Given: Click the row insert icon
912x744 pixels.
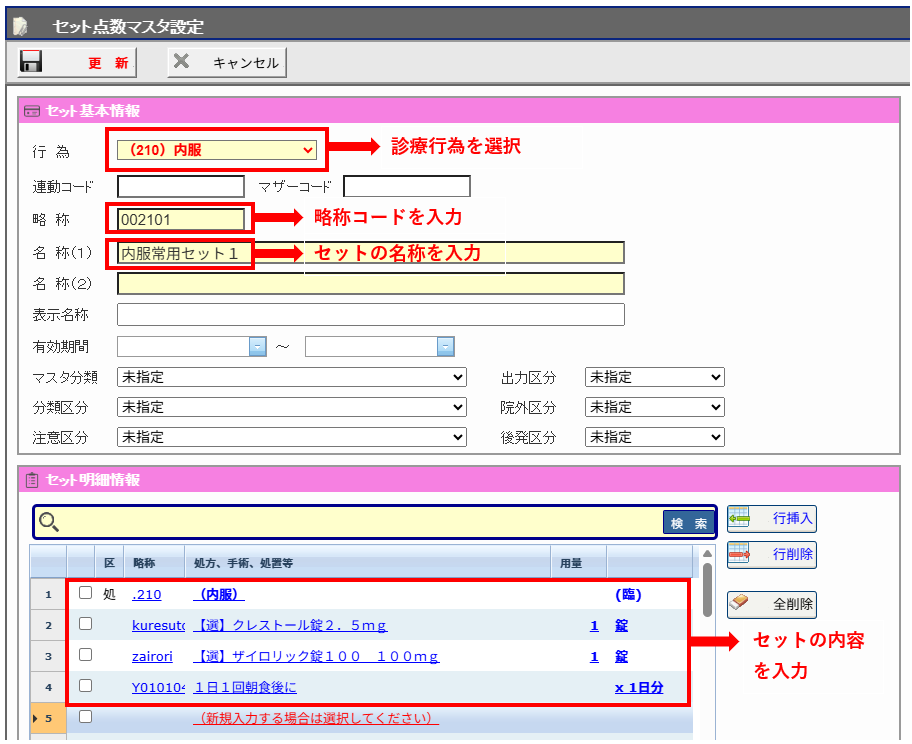Looking at the screenshot, I should click(740, 518).
